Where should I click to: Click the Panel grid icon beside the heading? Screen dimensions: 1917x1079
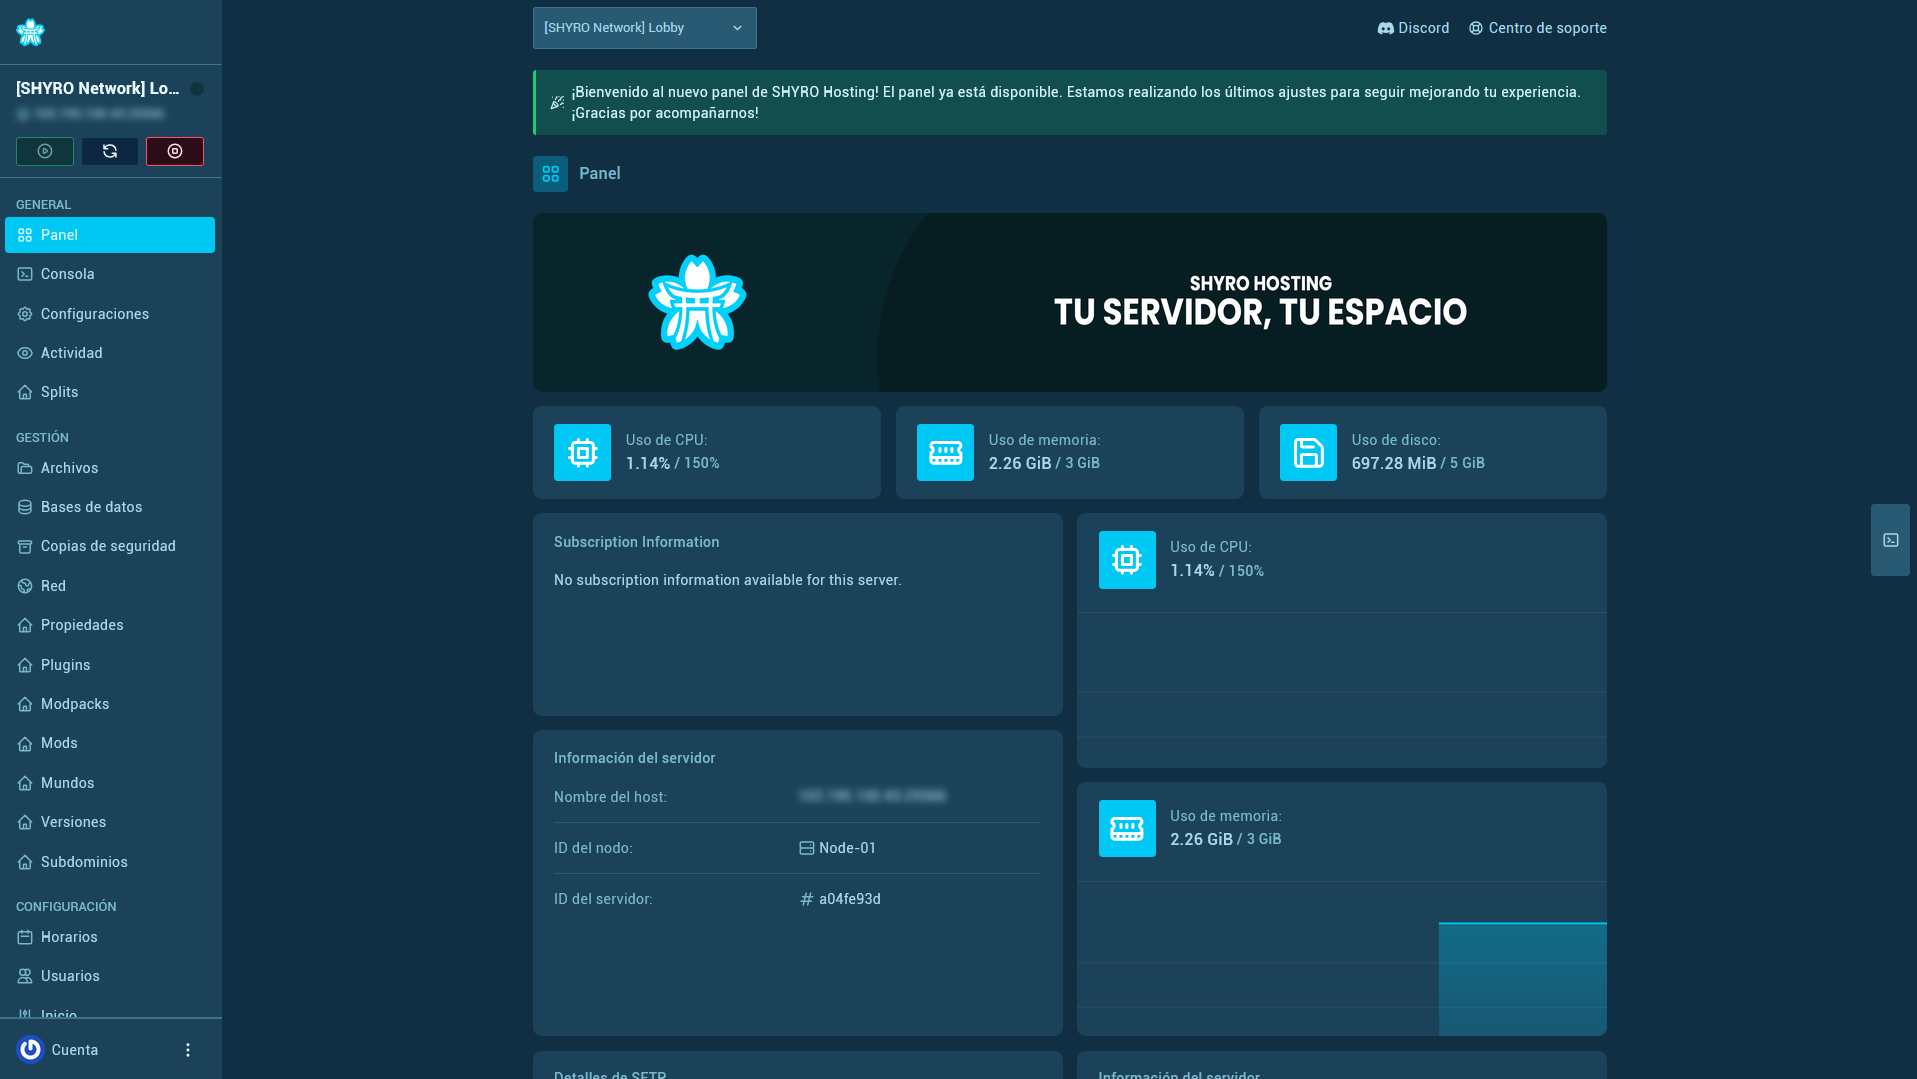[x=550, y=174]
